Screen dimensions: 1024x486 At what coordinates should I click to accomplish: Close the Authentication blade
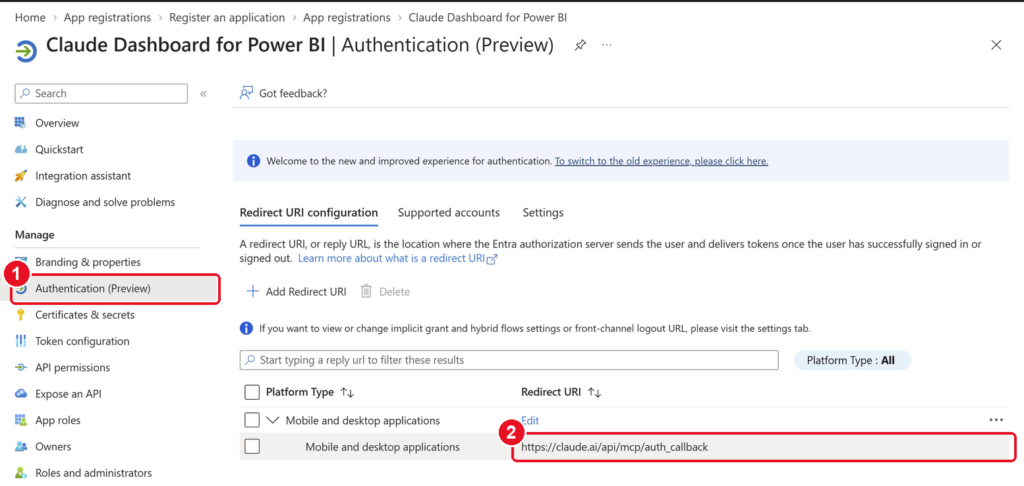pos(996,45)
